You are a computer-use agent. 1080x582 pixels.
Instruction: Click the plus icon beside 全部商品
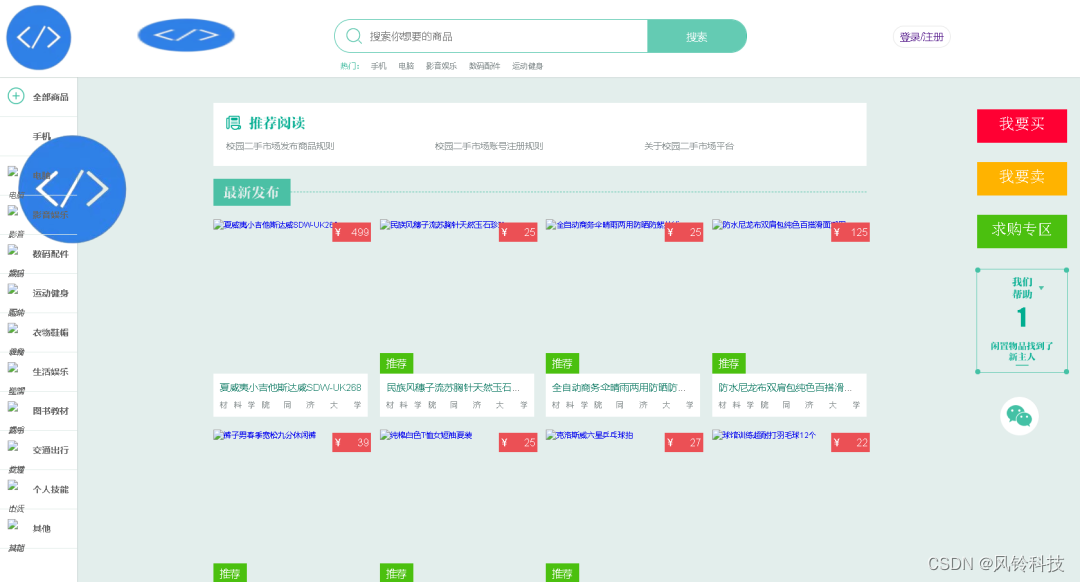pos(16,96)
